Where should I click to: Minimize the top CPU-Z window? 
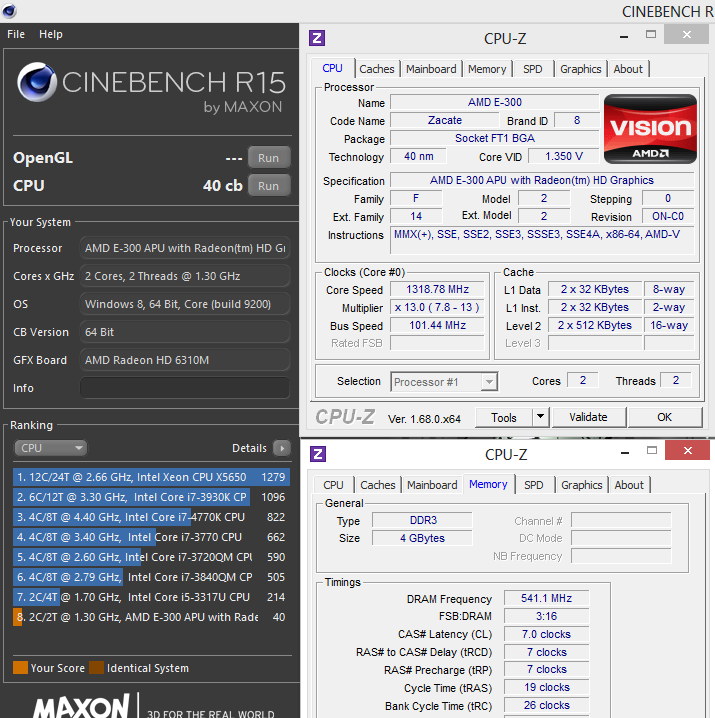(624, 35)
